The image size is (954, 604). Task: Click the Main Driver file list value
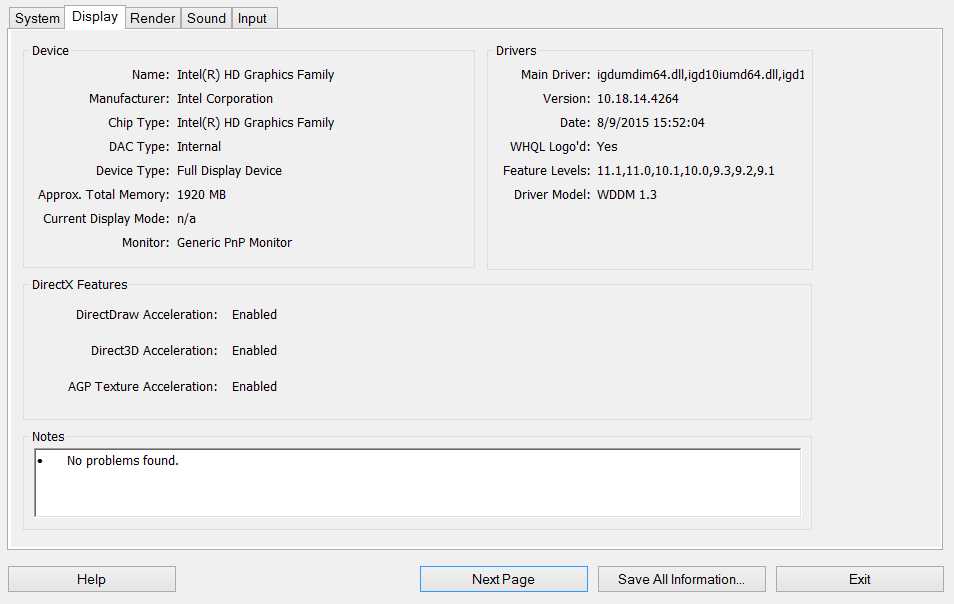click(x=701, y=75)
